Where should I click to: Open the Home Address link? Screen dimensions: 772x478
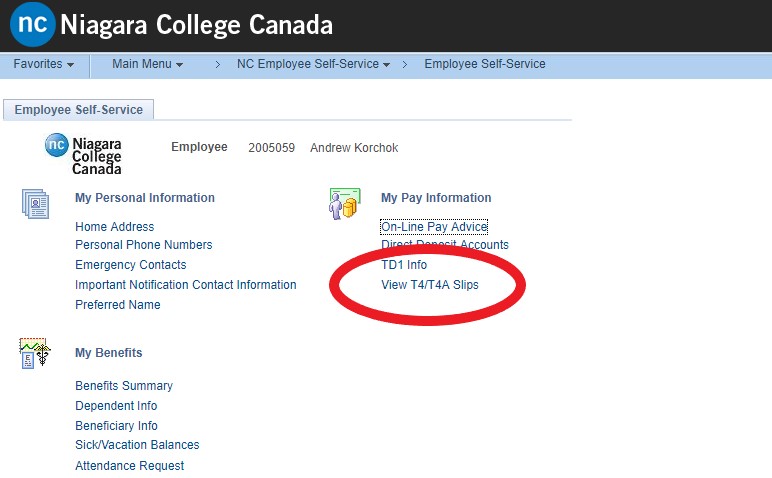pos(115,227)
